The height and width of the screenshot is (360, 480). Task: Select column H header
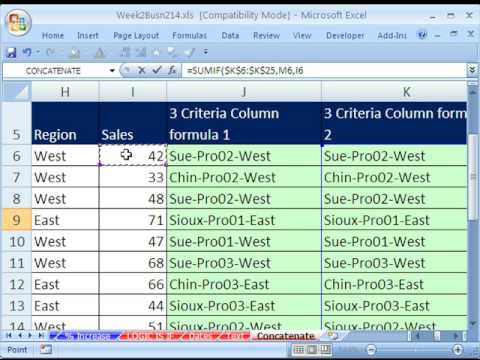tap(65, 91)
